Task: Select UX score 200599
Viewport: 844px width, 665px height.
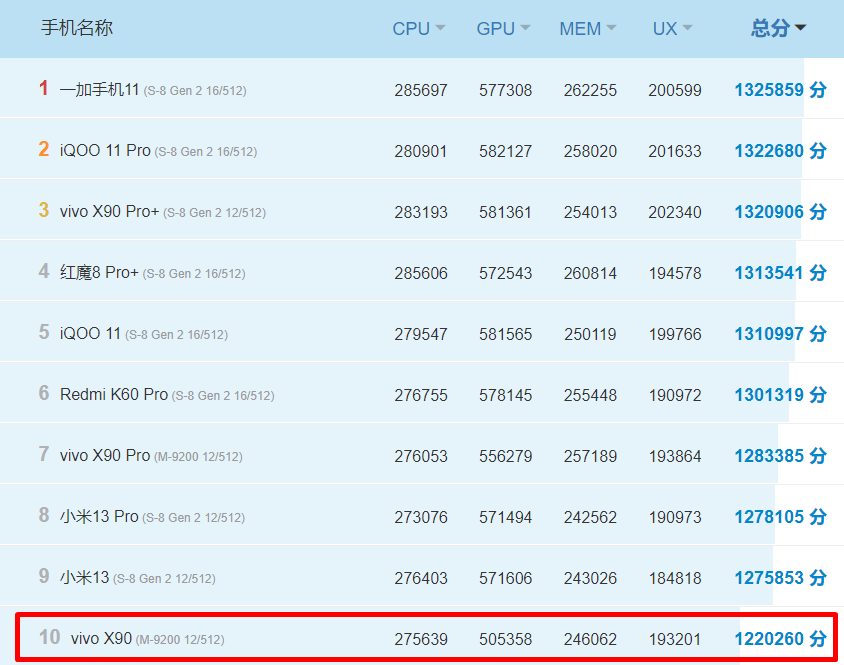Action: pyautogui.click(x=674, y=90)
